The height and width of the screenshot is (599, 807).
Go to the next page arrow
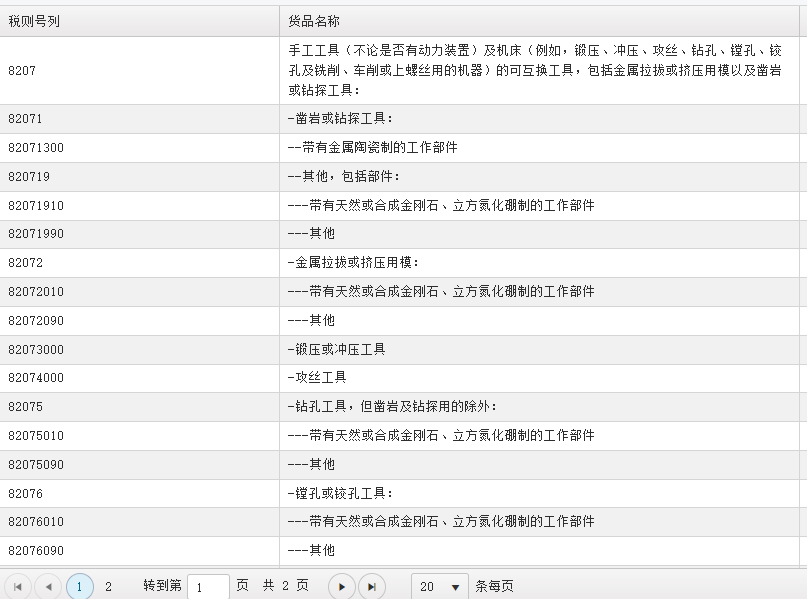click(342, 587)
